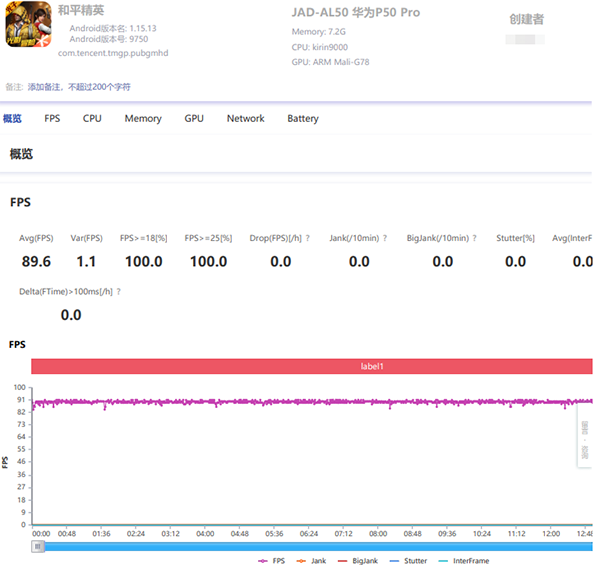This screenshot has height=565, width=600.
Task: Open the Network tab
Action: click(x=245, y=118)
